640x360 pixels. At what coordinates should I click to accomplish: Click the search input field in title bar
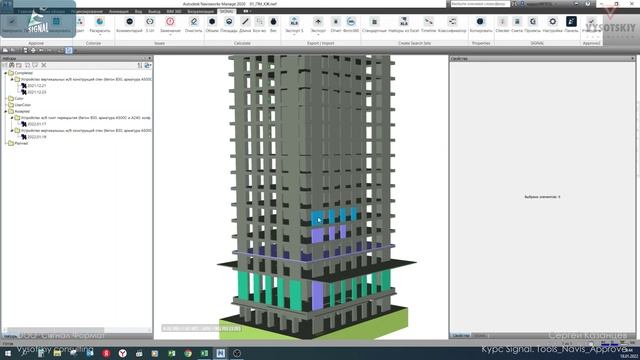coord(480,4)
